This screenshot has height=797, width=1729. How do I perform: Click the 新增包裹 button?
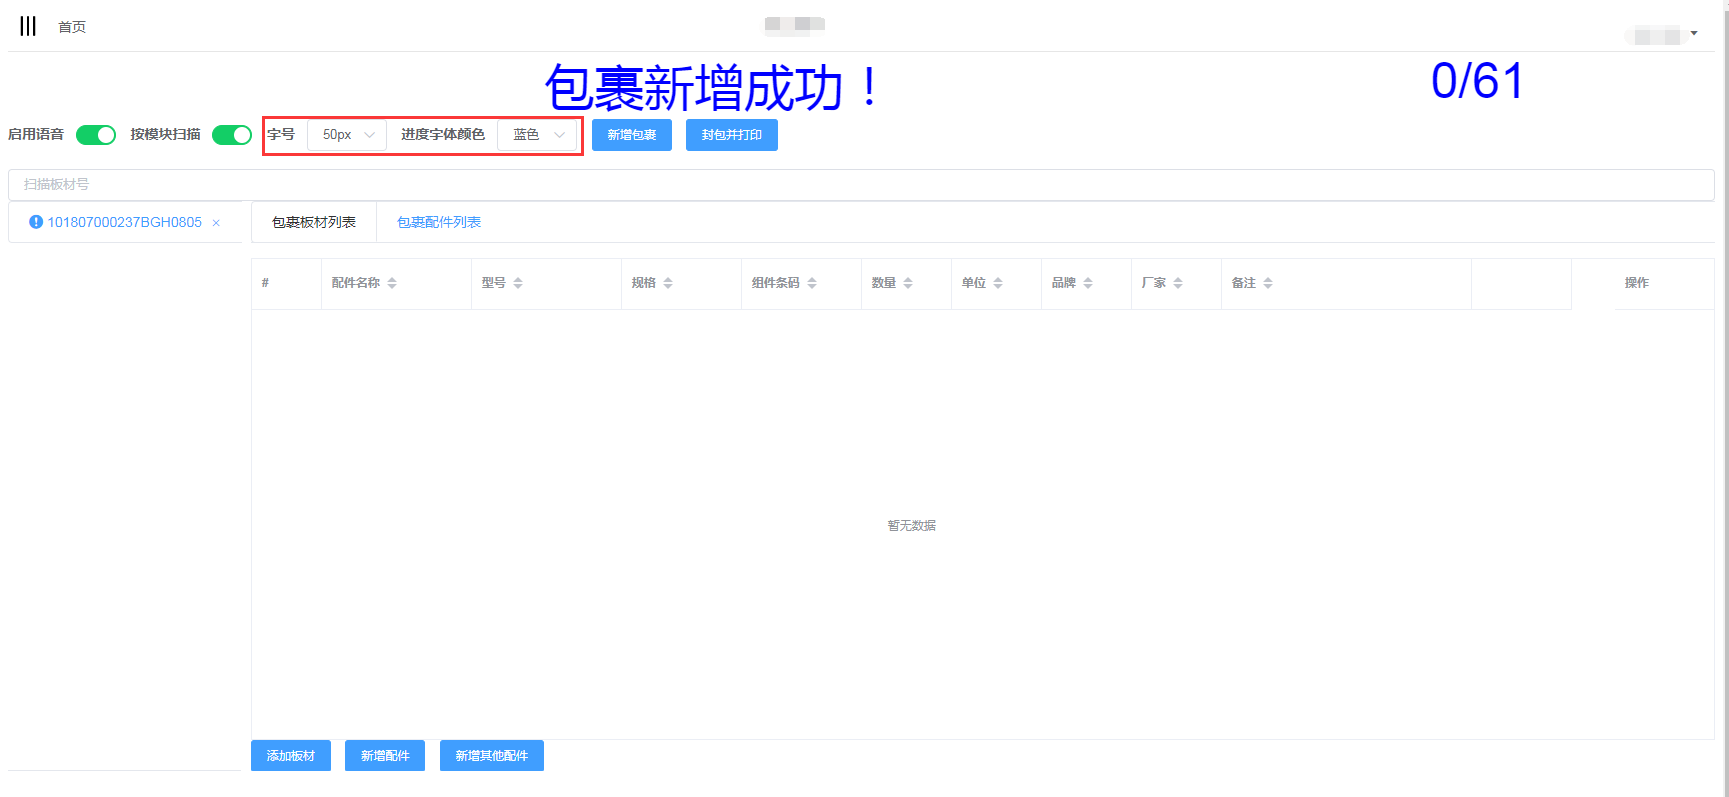point(631,135)
